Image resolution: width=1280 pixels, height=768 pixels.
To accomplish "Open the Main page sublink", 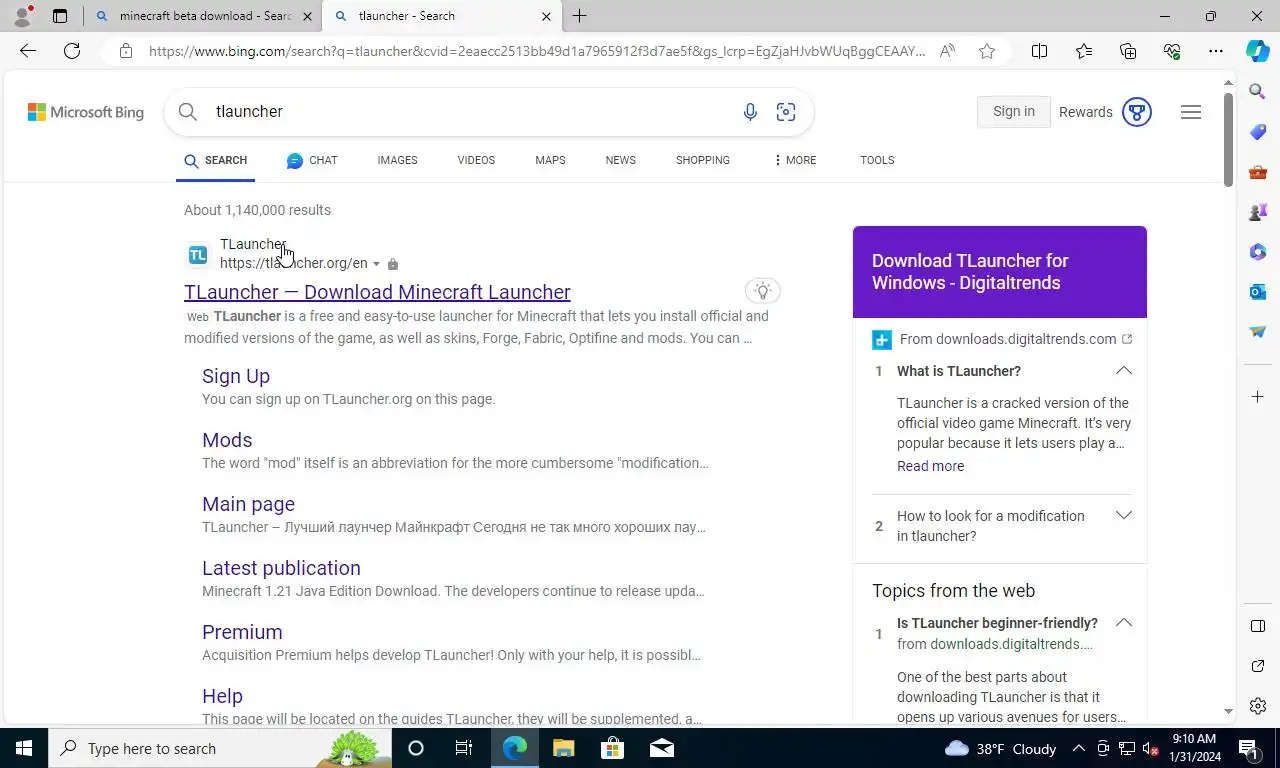I will coord(248,504).
